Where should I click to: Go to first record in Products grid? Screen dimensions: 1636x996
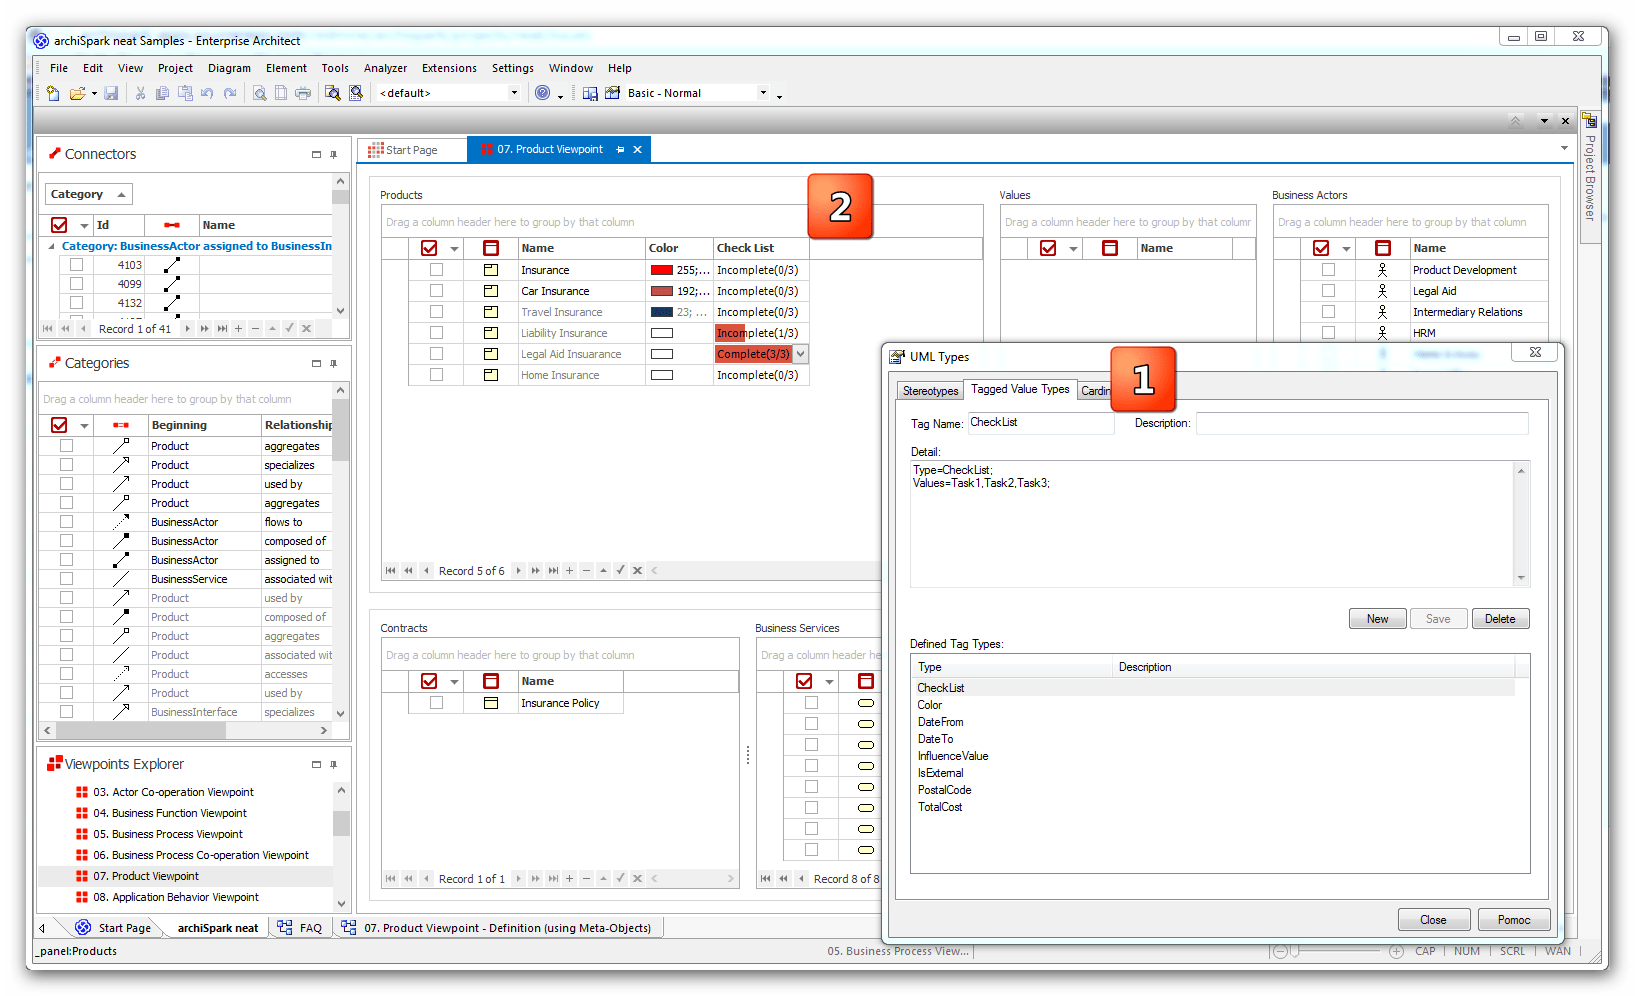tap(390, 571)
